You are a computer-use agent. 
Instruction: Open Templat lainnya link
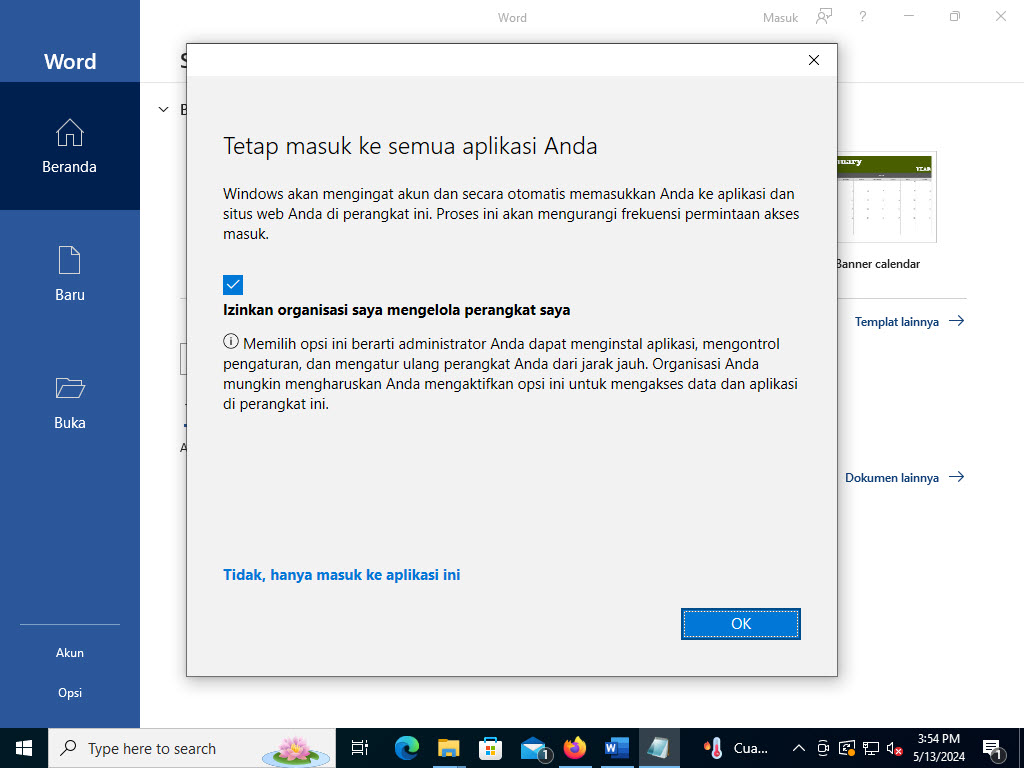point(898,321)
